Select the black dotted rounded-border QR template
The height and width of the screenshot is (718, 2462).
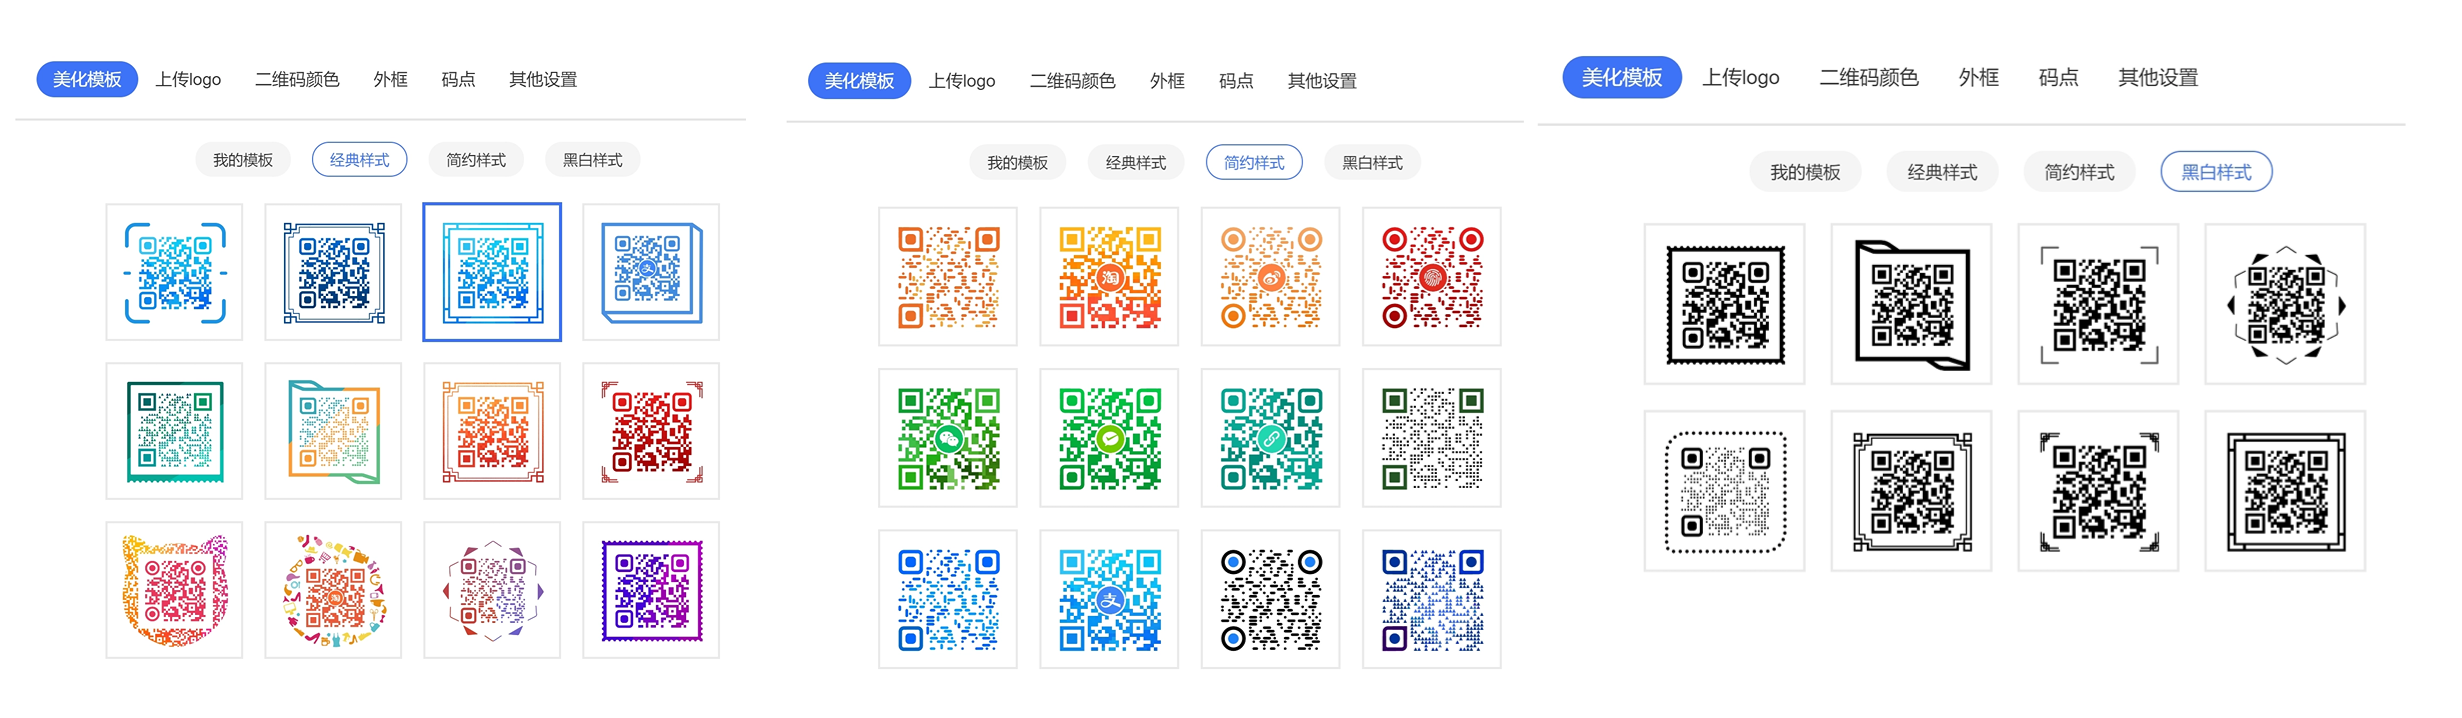pos(1724,491)
